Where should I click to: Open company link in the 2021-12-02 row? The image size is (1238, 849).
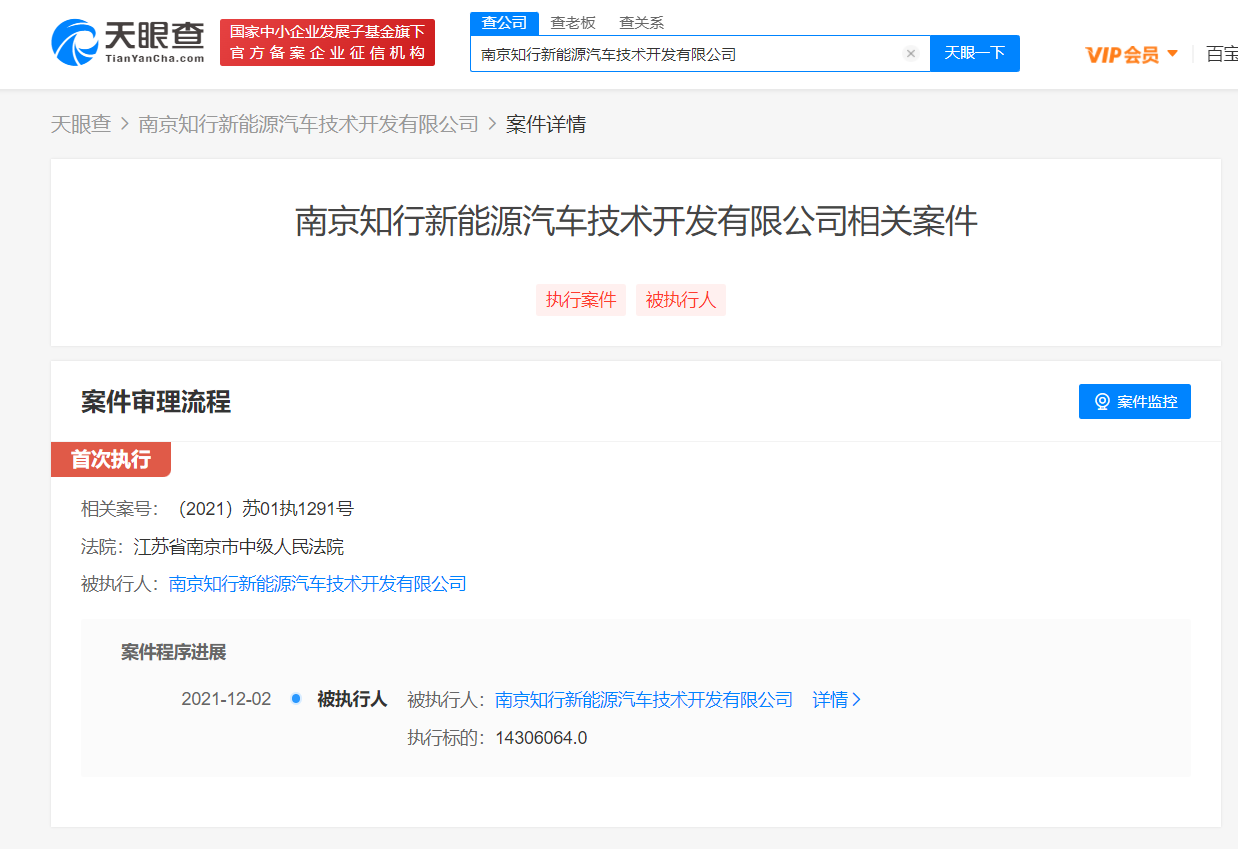(644, 700)
